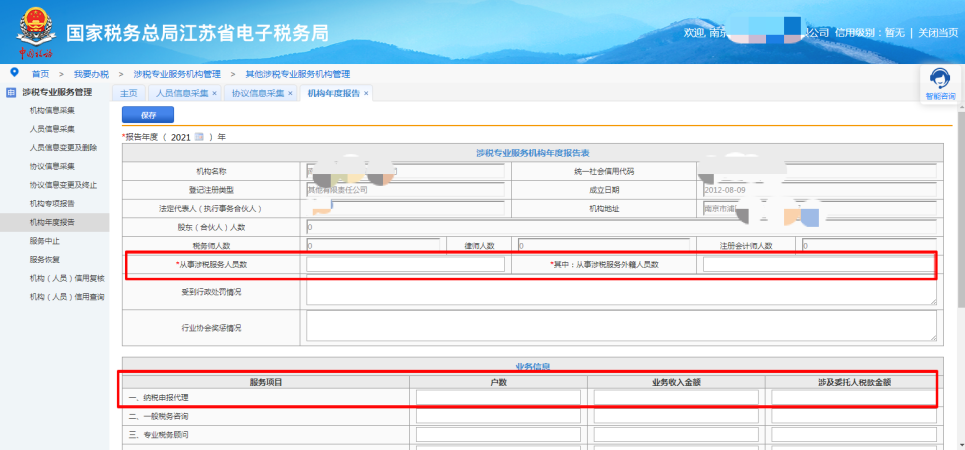Click the 关闭当页 link in header
The height and width of the screenshot is (450, 965).
coord(938,32)
